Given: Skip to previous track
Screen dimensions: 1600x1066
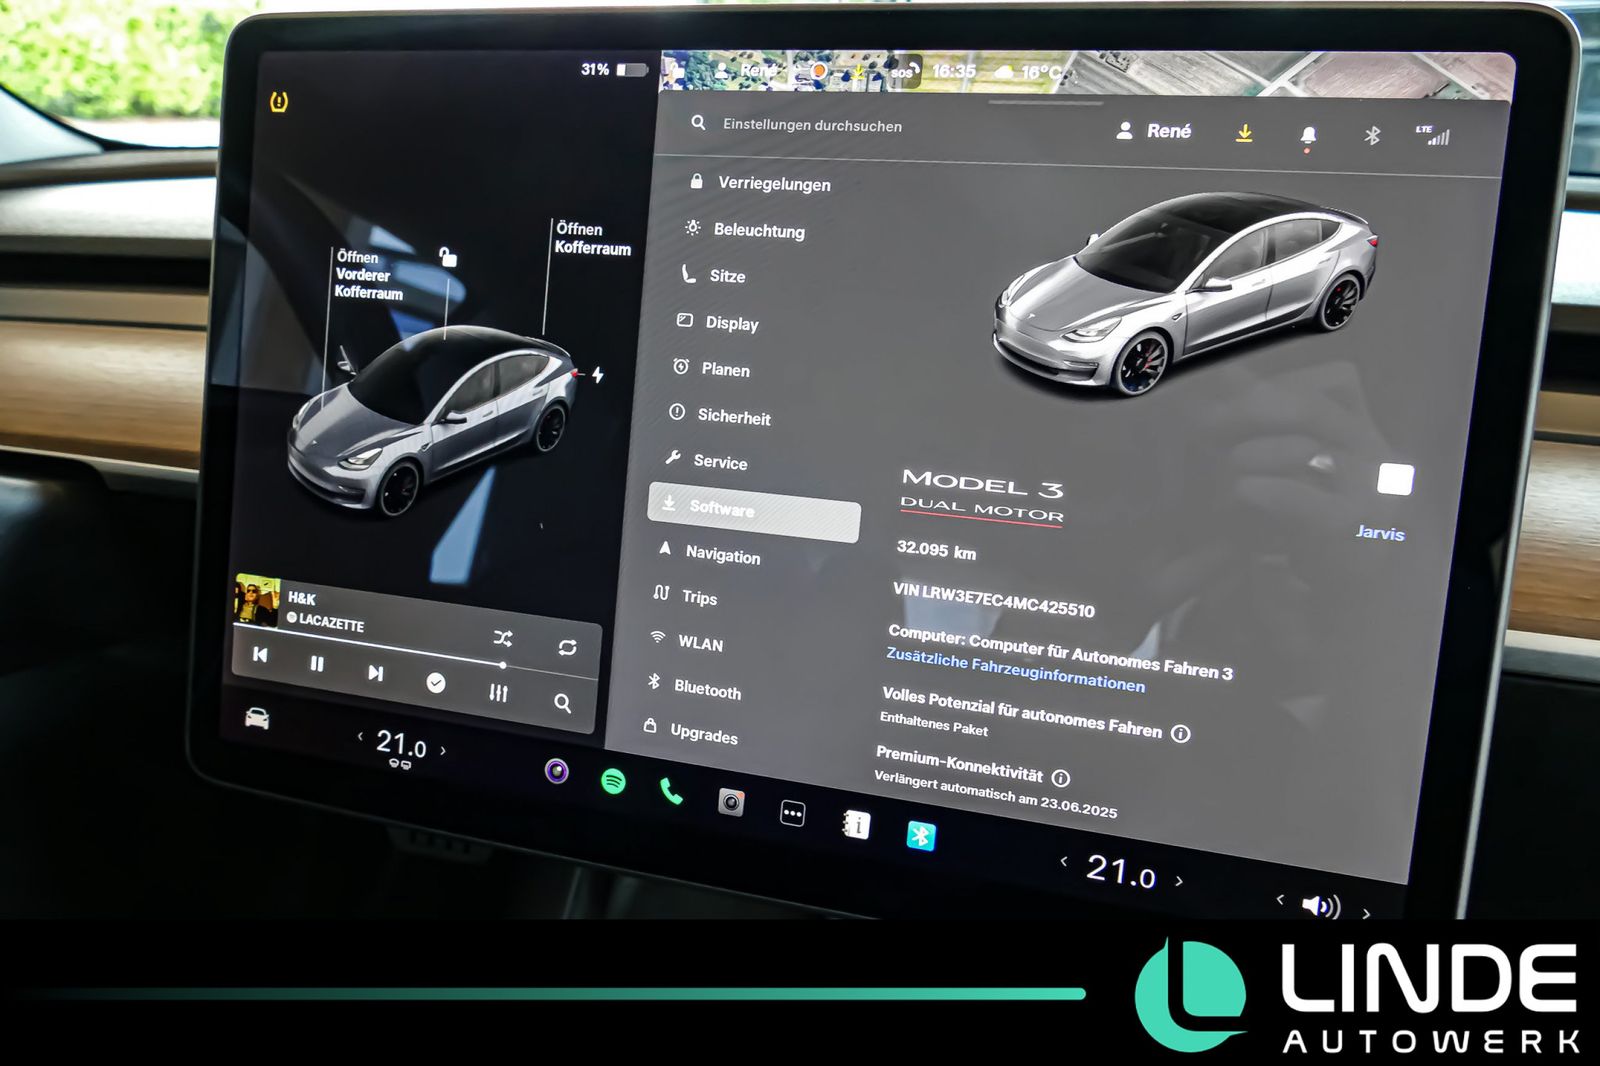Looking at the screenshot, I should 260,654.
